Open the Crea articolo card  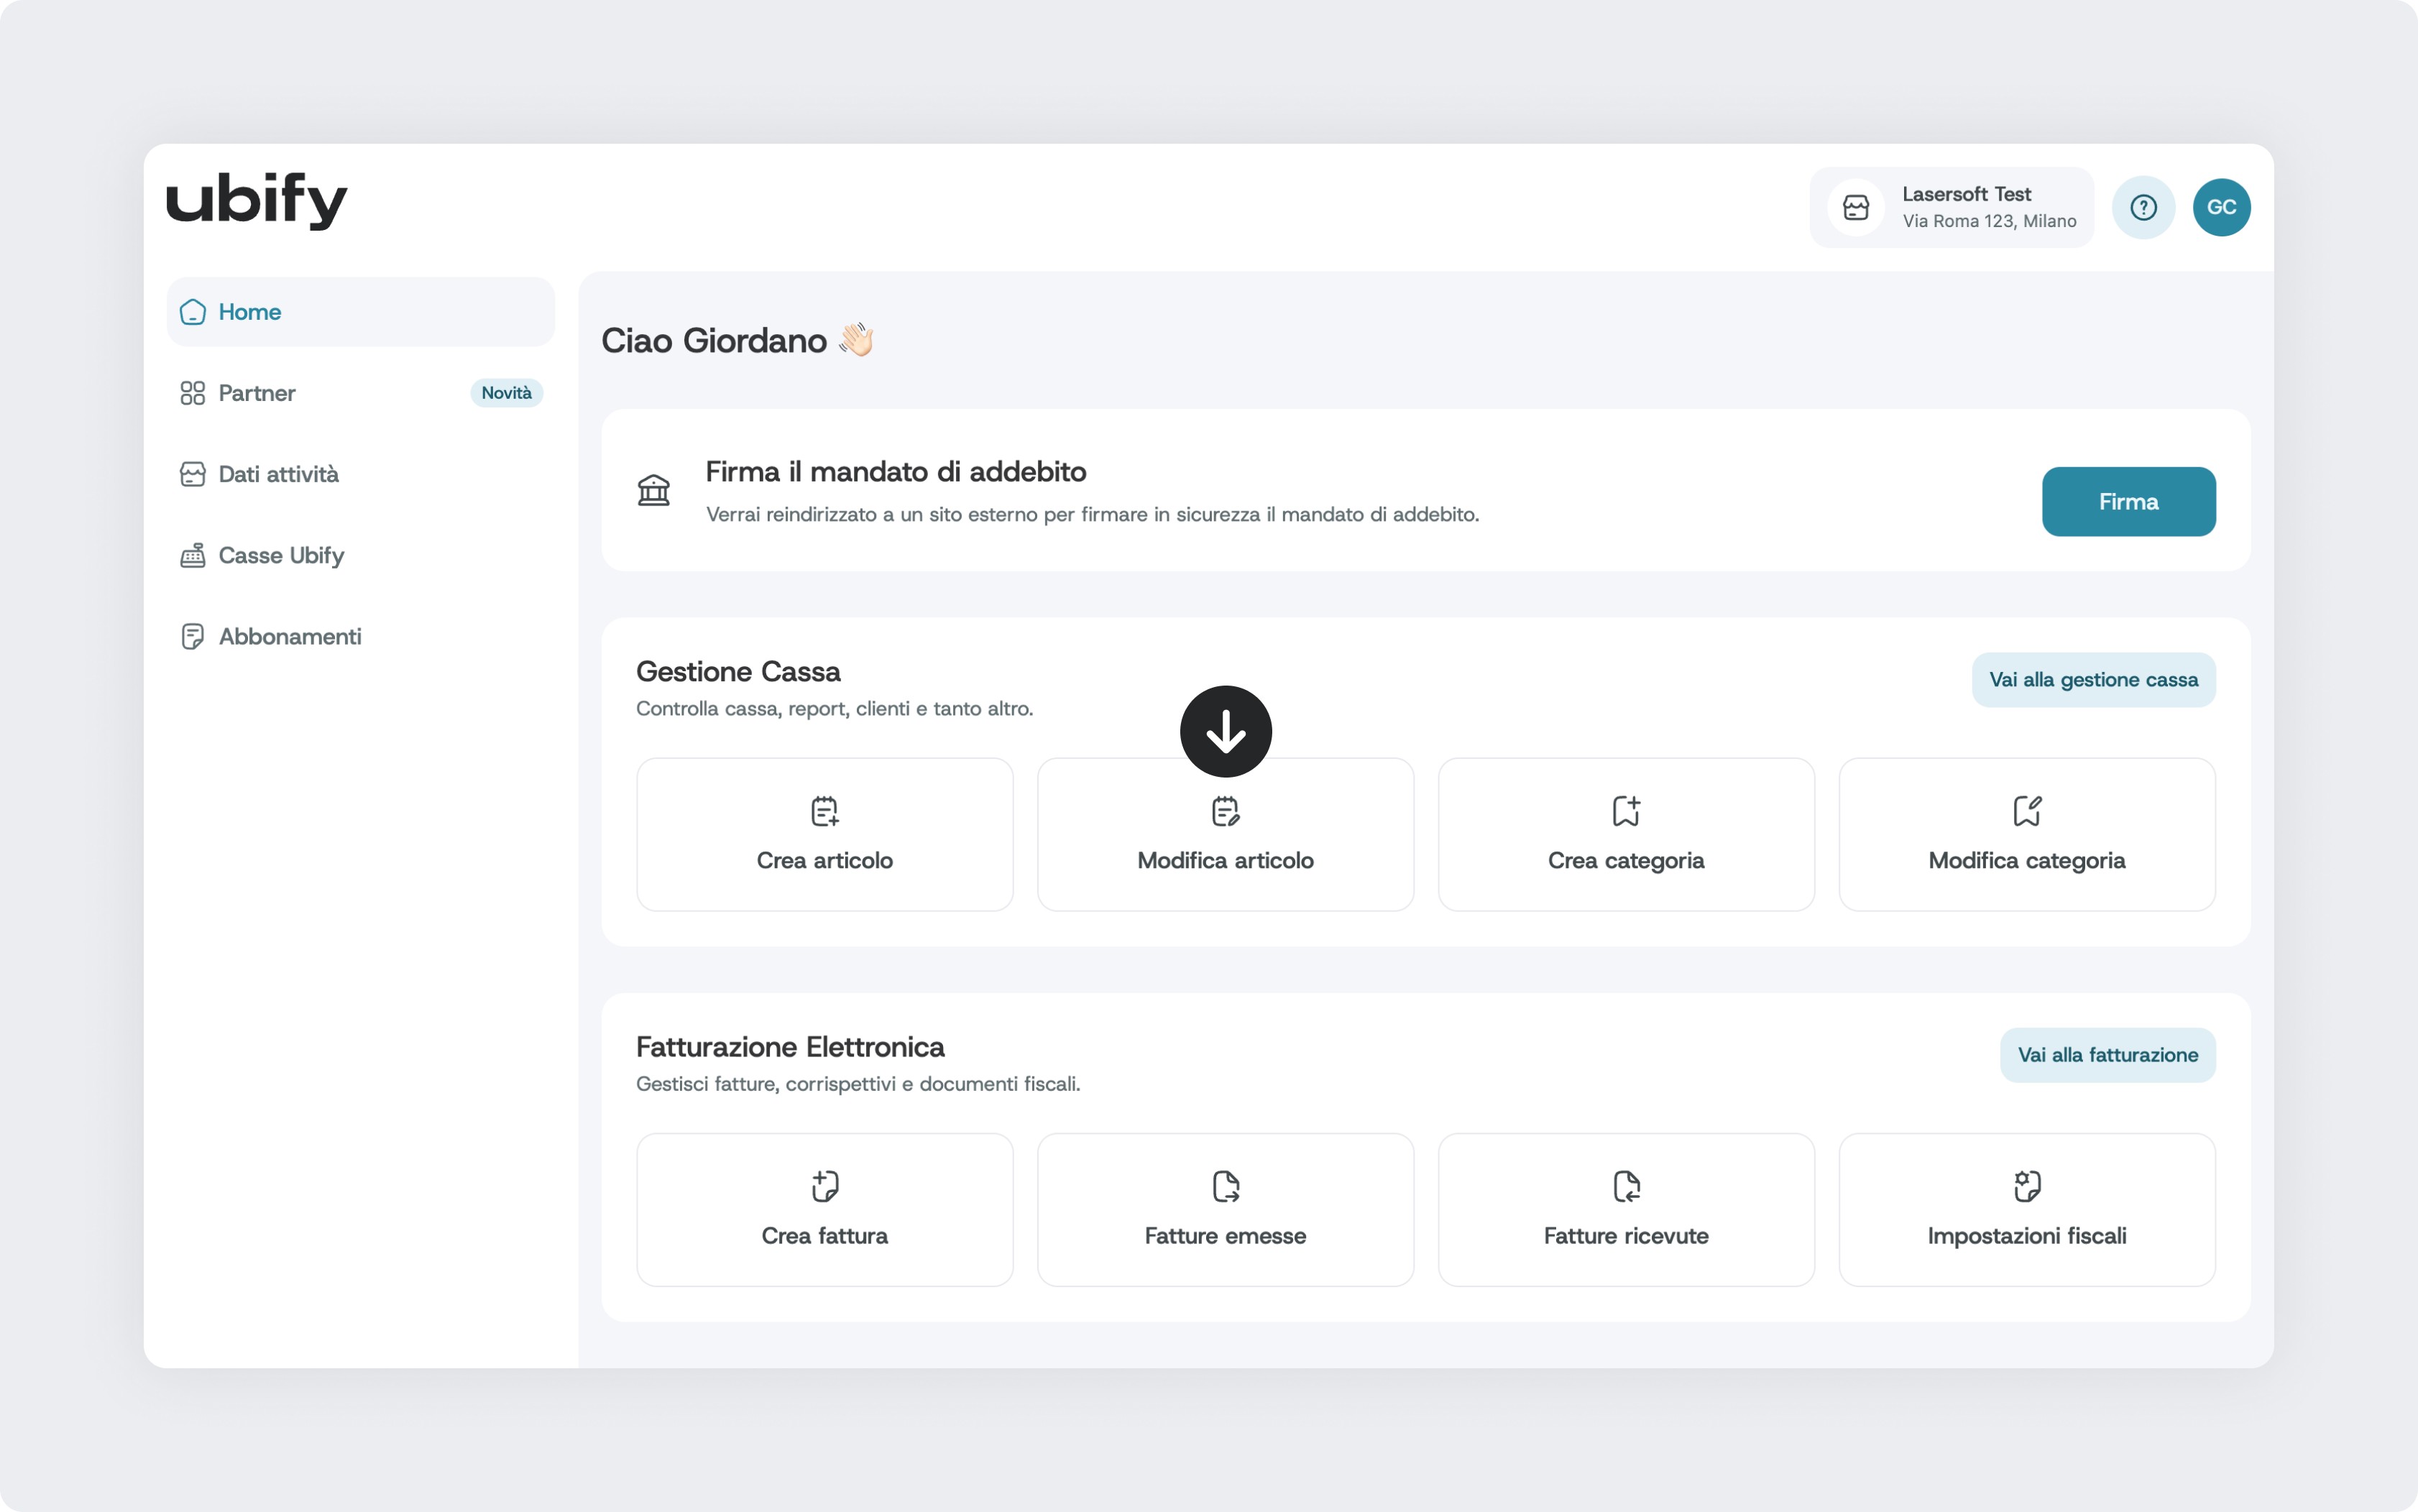click(824, 834)
